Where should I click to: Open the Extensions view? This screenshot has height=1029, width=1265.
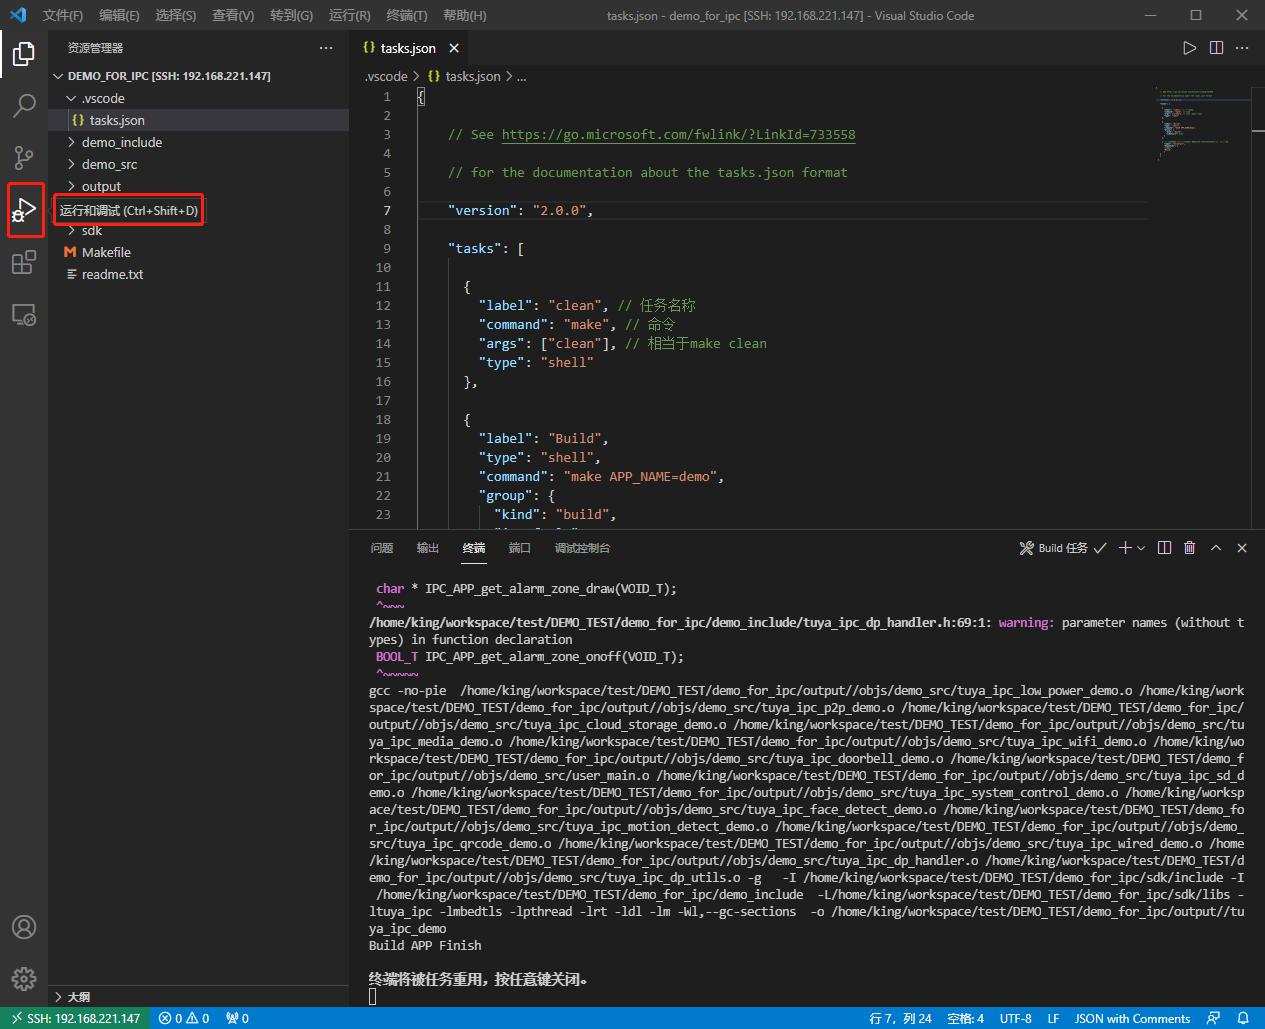24,262
